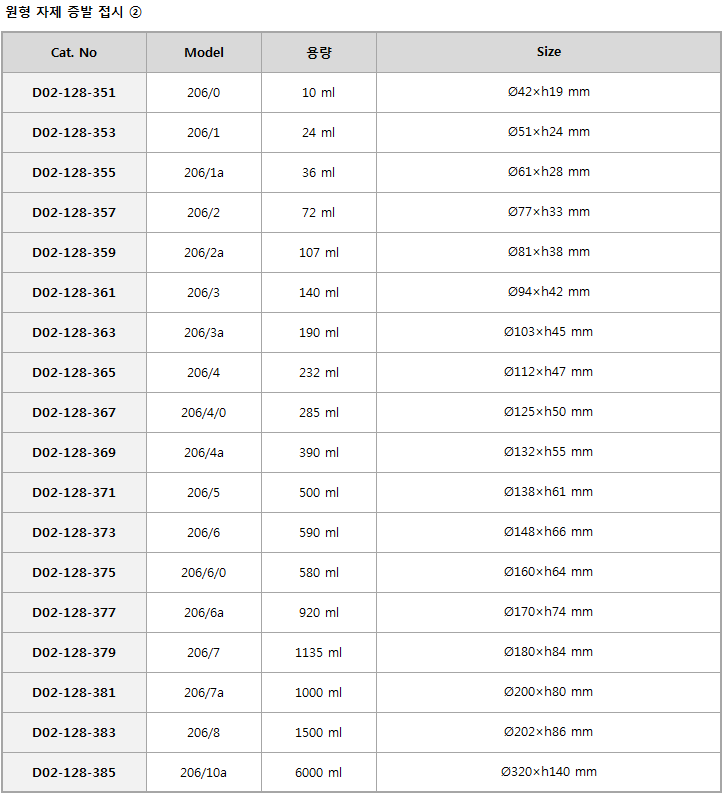This screenshot has width=723, height=794.
Task: Select the D02-128-367 cell
Action: coord(74,413)
